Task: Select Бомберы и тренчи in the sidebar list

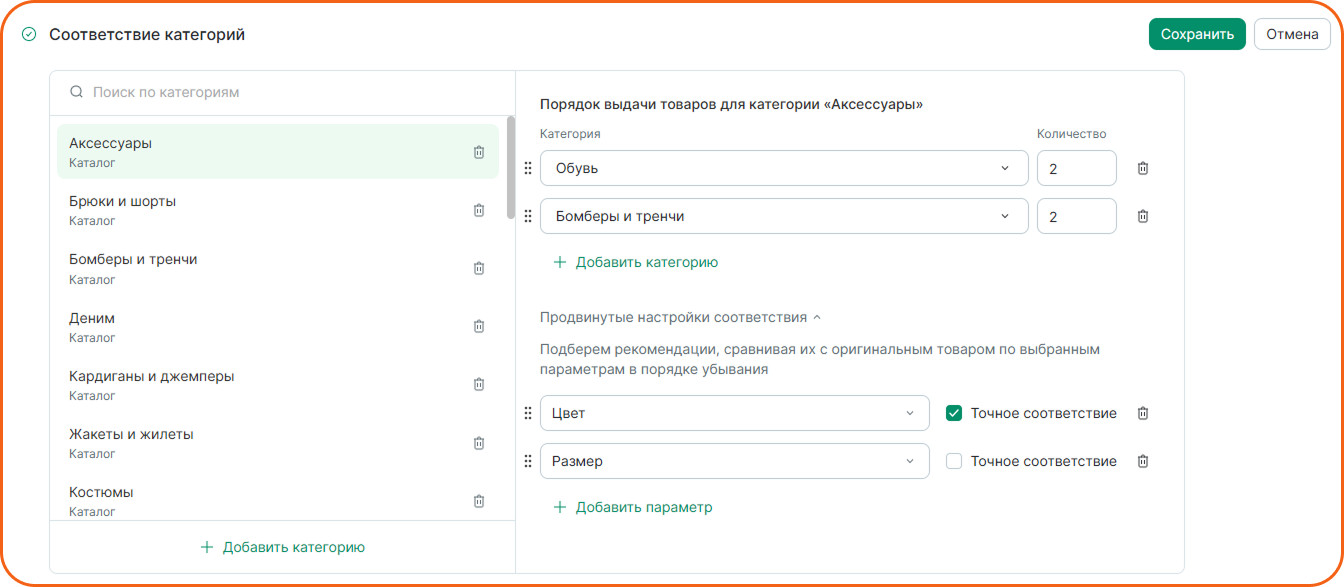Action: click(x=278, y=268)
